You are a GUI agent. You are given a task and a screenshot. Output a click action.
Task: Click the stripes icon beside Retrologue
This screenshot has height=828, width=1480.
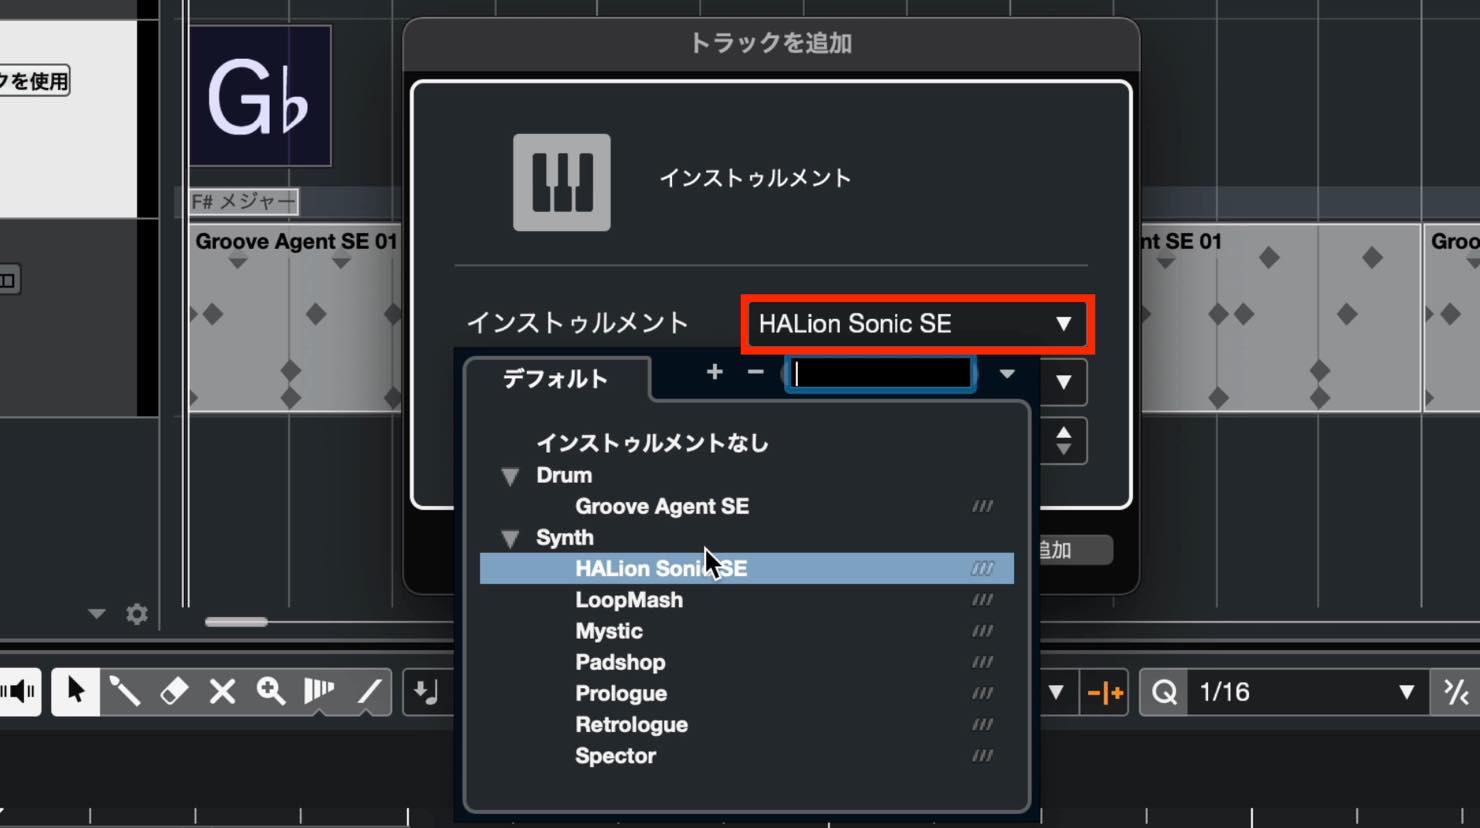(x=983, y=725)
